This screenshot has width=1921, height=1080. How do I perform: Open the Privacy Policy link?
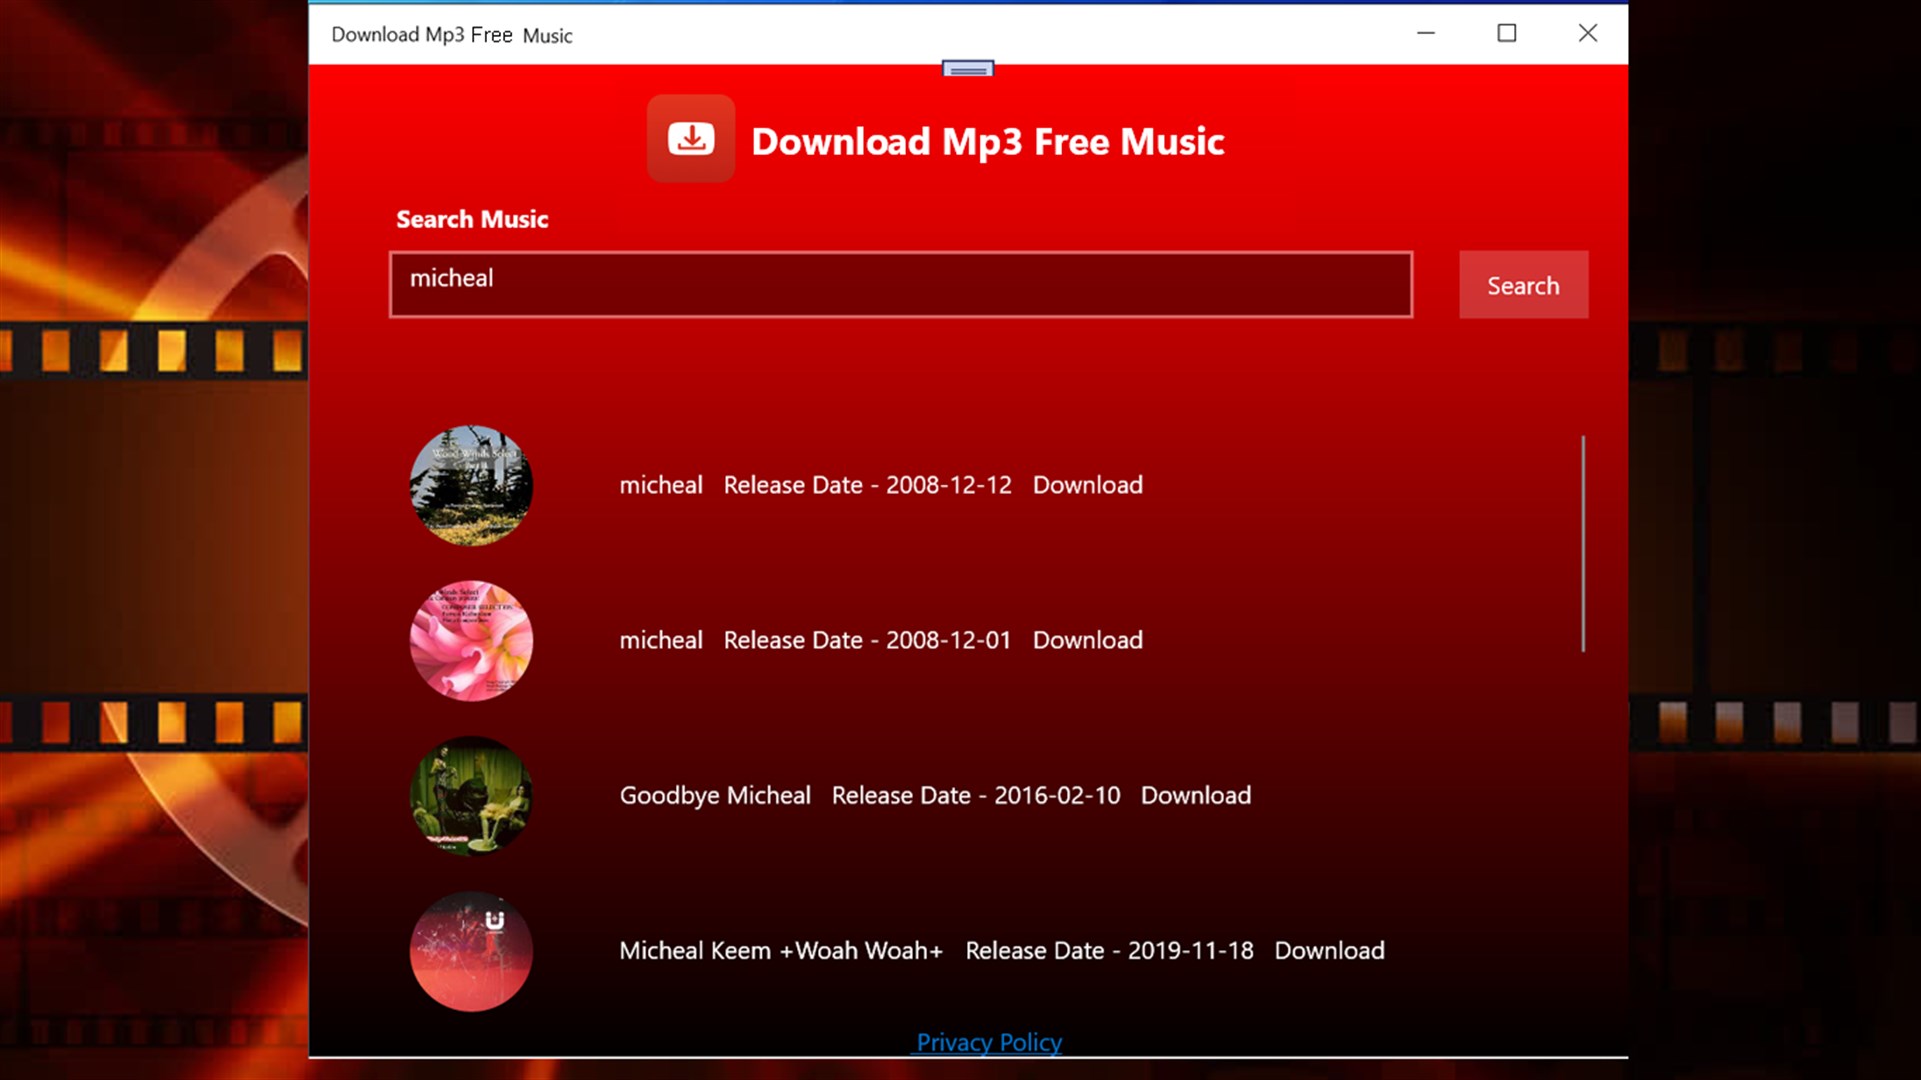tap(988, 1042)
